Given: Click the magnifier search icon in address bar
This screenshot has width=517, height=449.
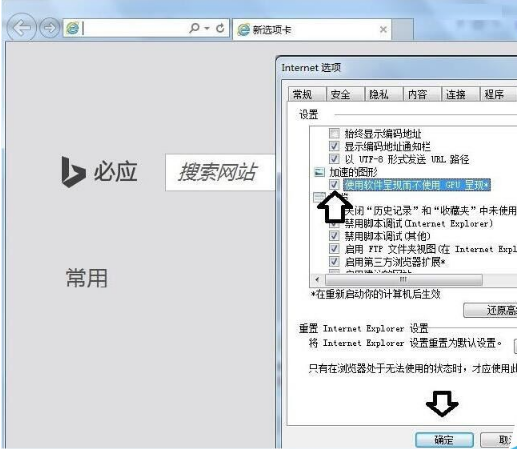Looking at the screenshot, I should 194,28.
